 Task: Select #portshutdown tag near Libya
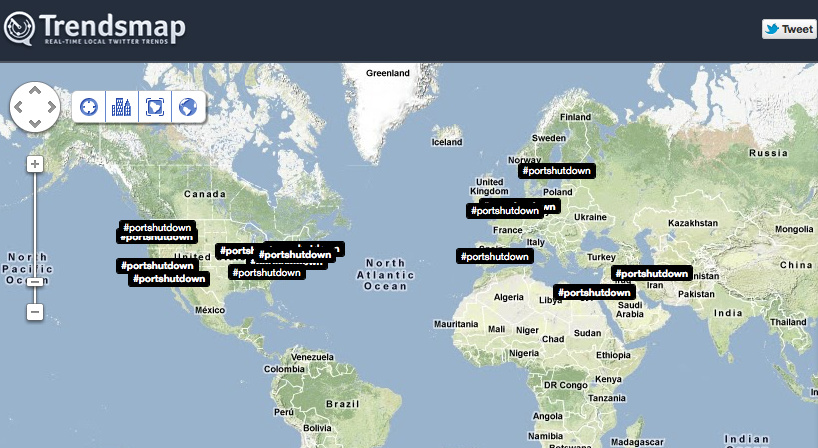(594, 293)
